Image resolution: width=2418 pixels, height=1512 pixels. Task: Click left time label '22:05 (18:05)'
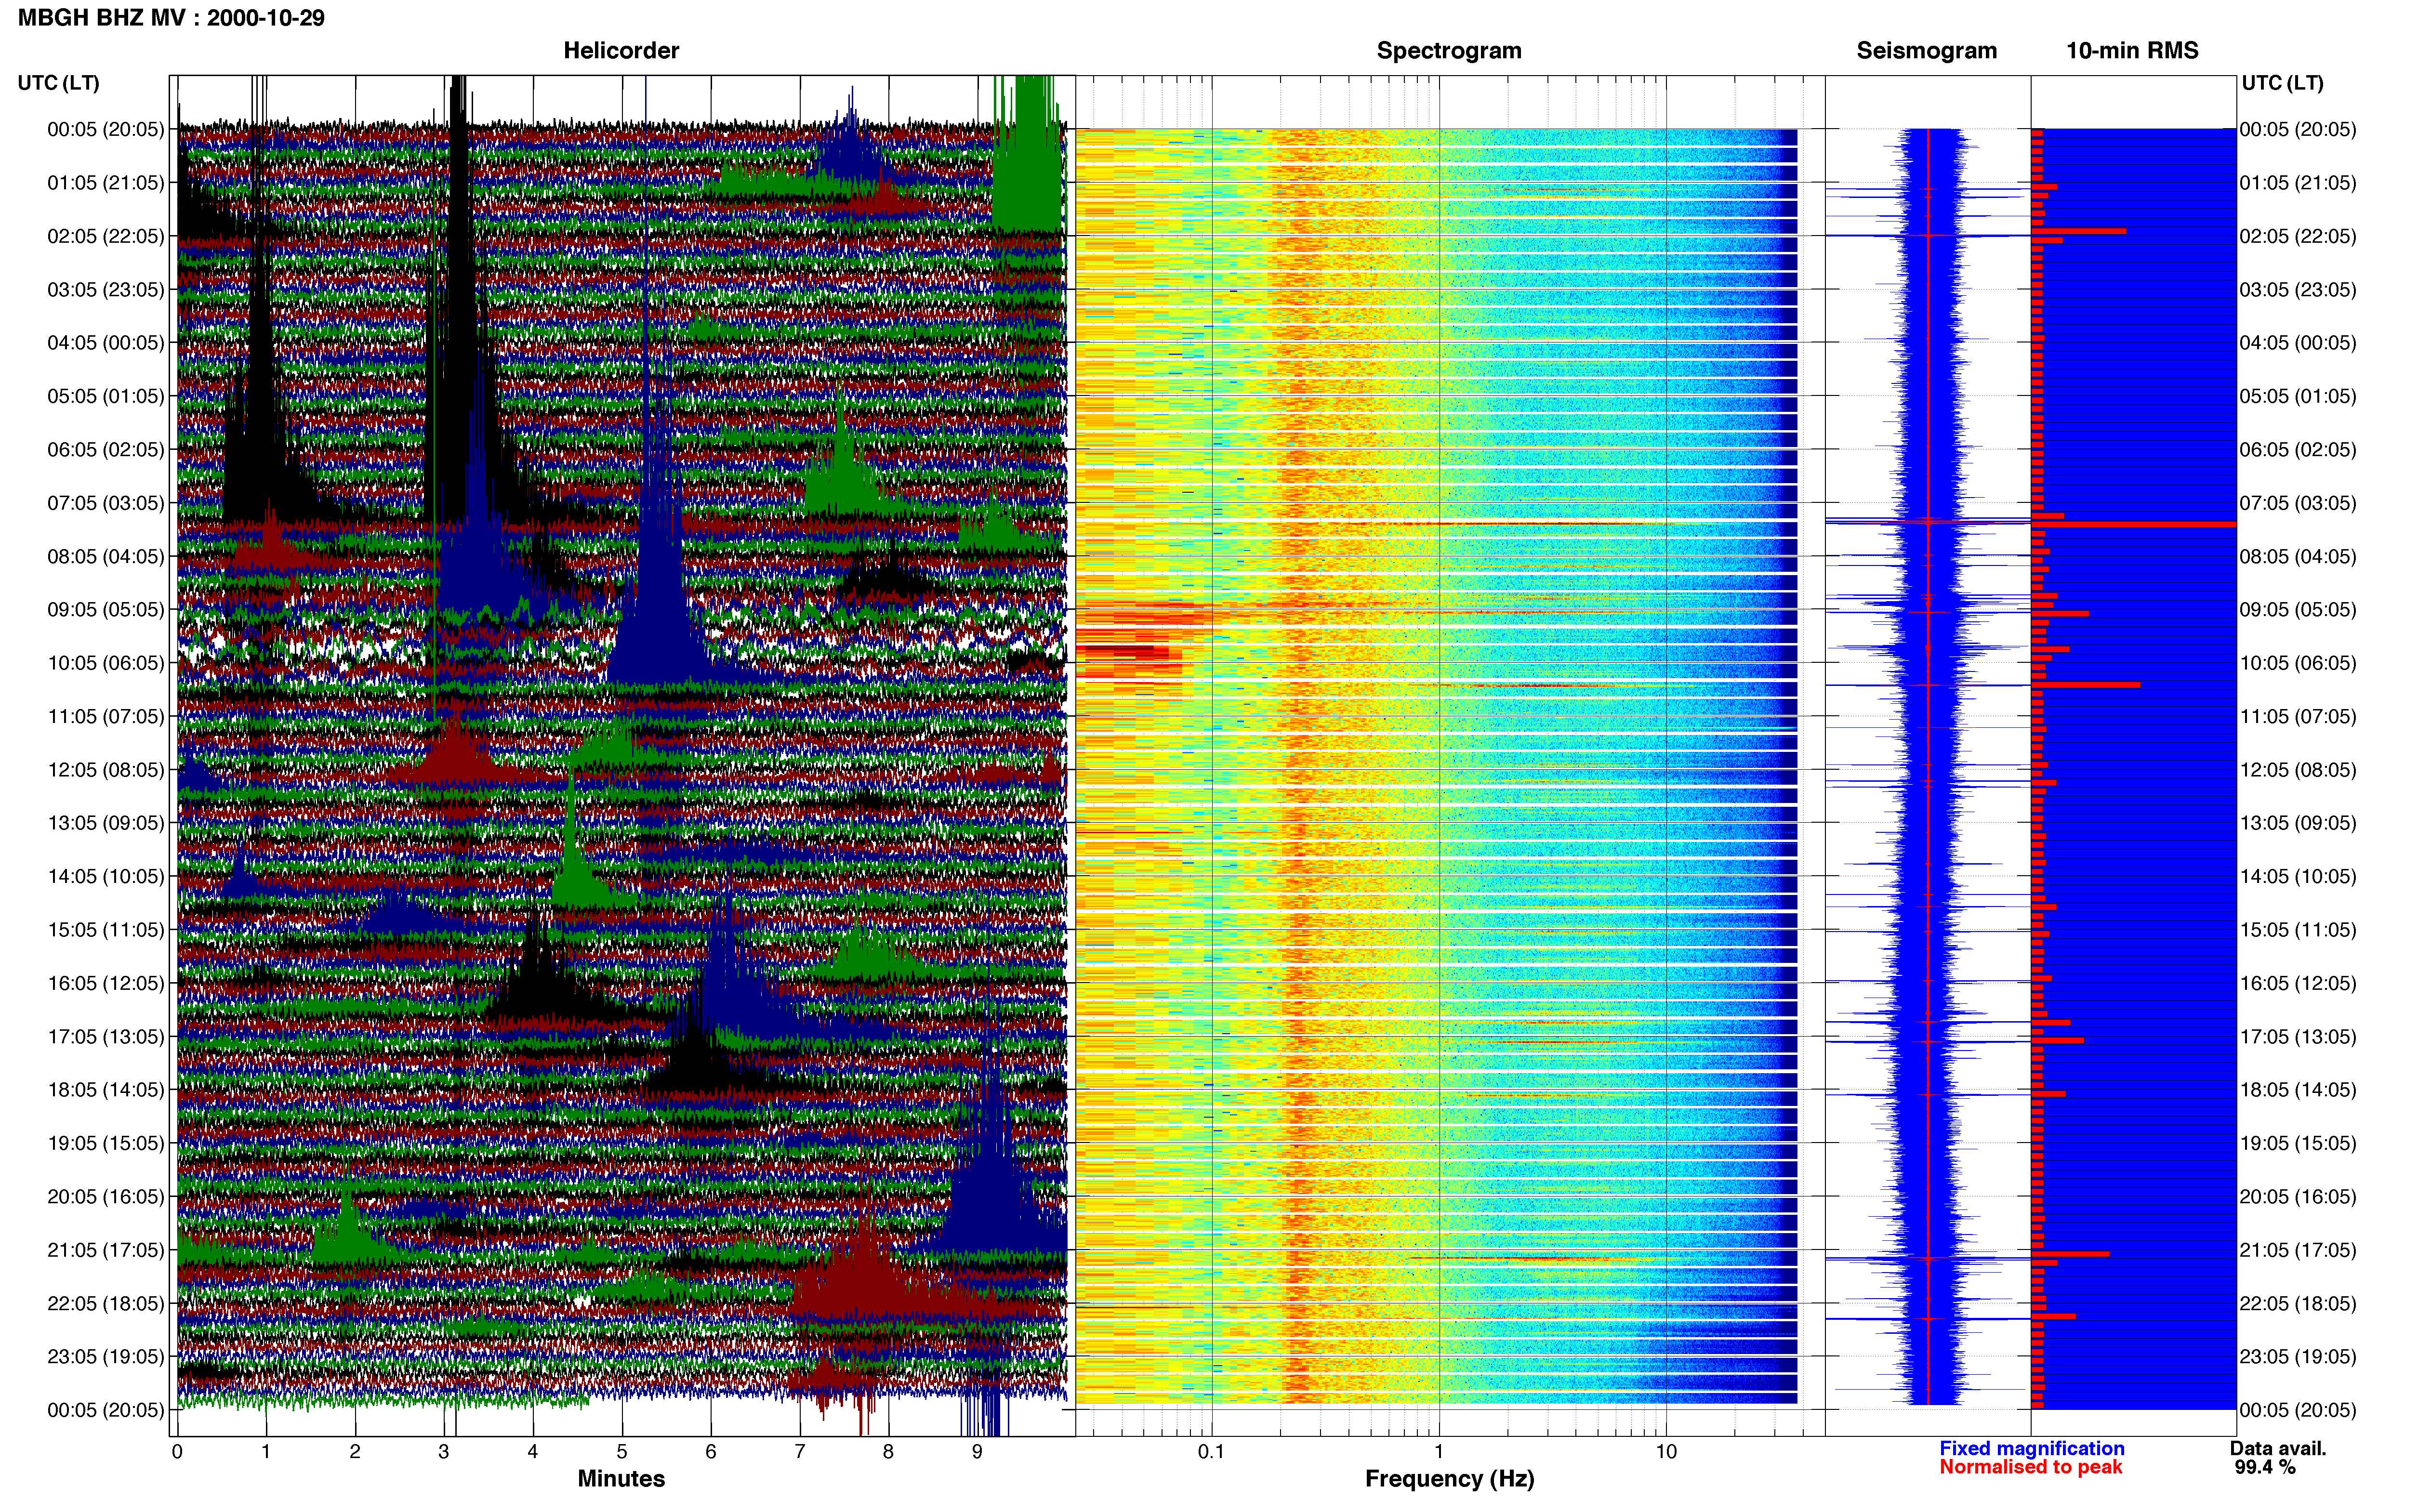coord(106,1303)
